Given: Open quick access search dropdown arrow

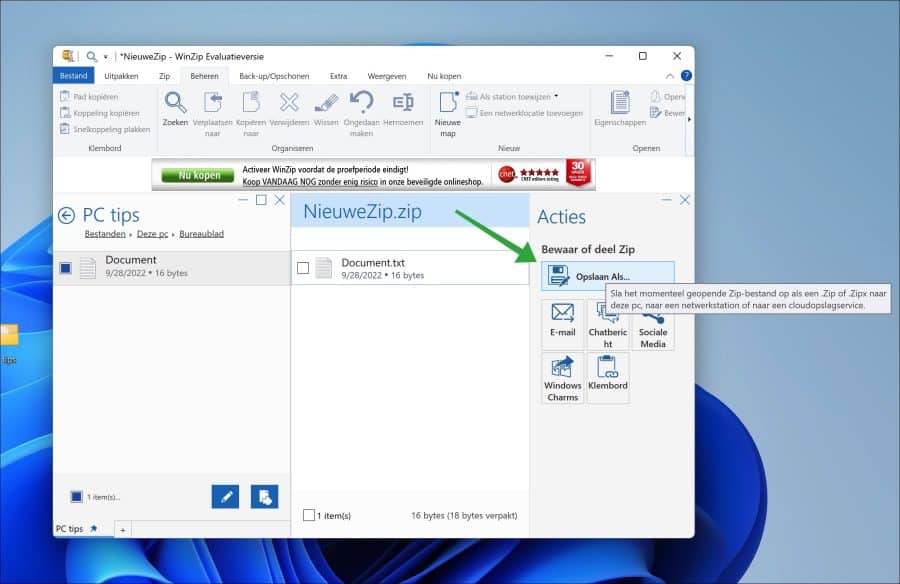Looking at the screenshot, I should pos(106,57).
